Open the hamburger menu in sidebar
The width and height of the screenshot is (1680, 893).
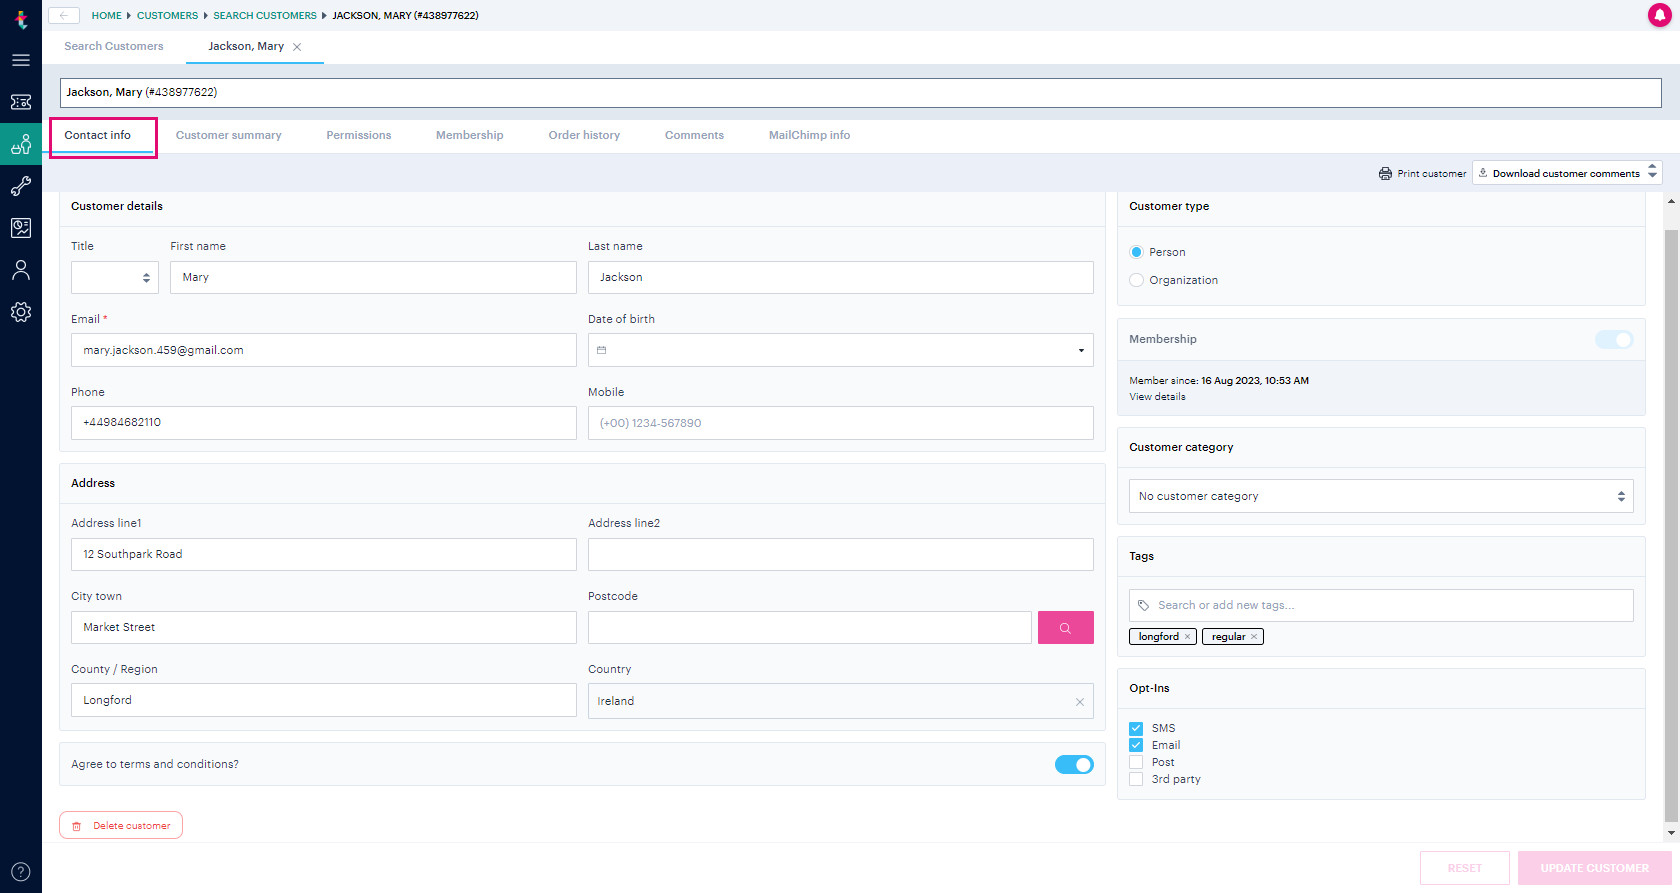point(21,60)
